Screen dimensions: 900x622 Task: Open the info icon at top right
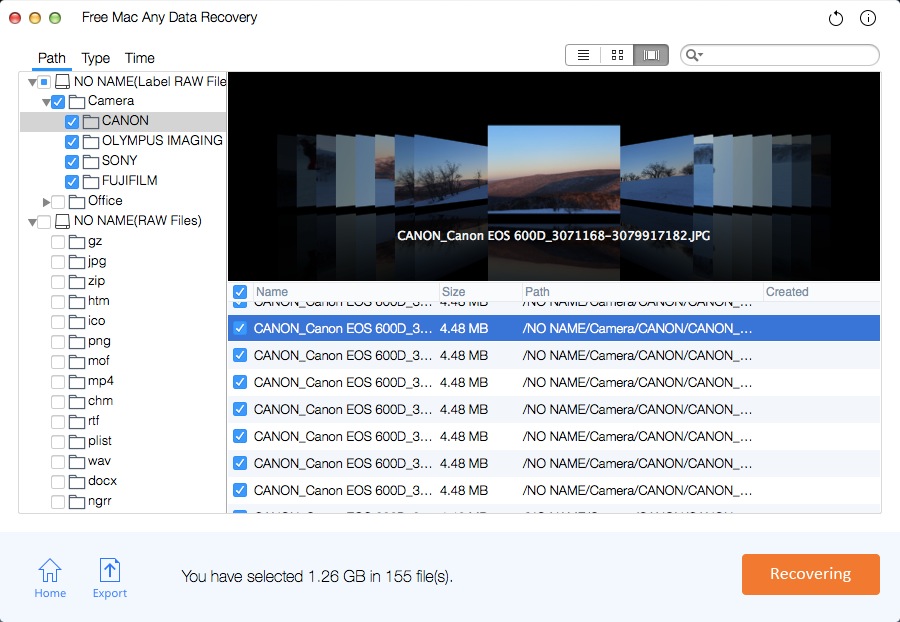point(868,19)
